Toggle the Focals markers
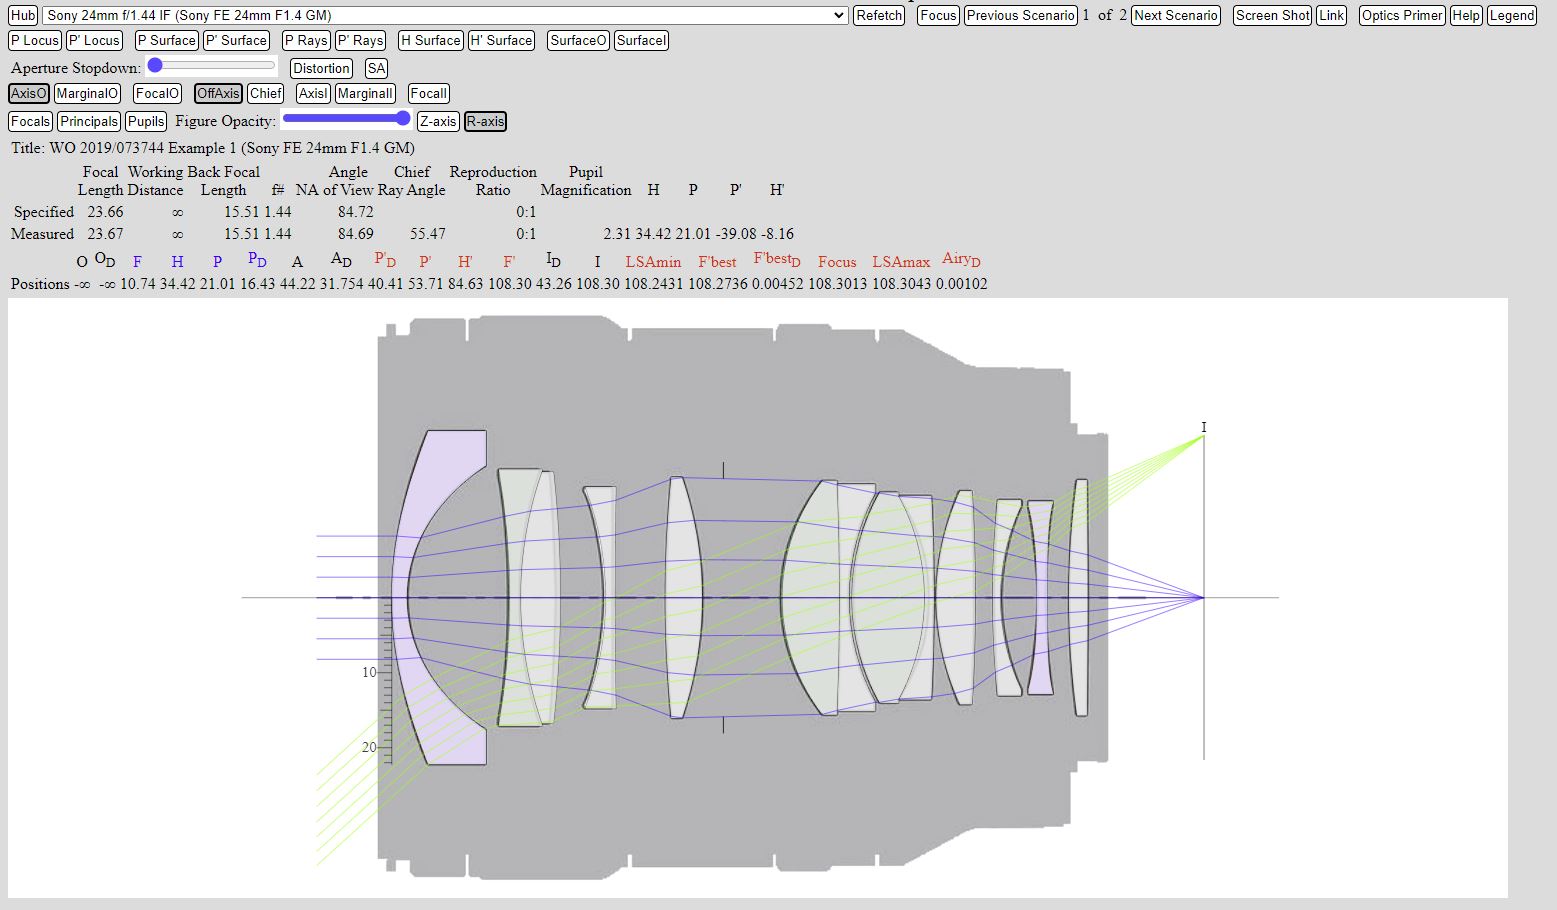Image resolution: width=1557 pixels, height=910 pixels. coord(30,121)
